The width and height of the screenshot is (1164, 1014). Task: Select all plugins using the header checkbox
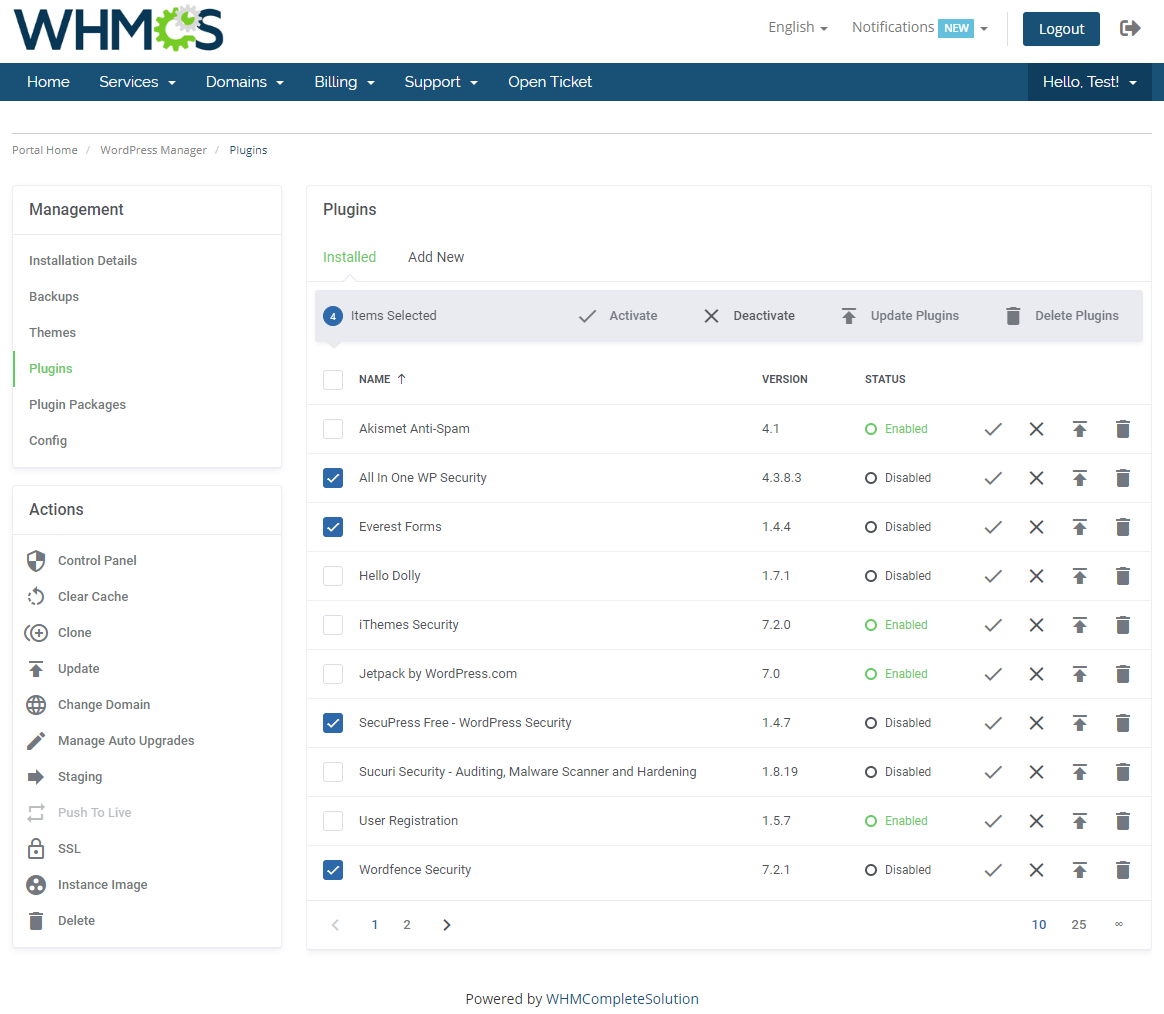pyautogui.click(x=332, y=379)
